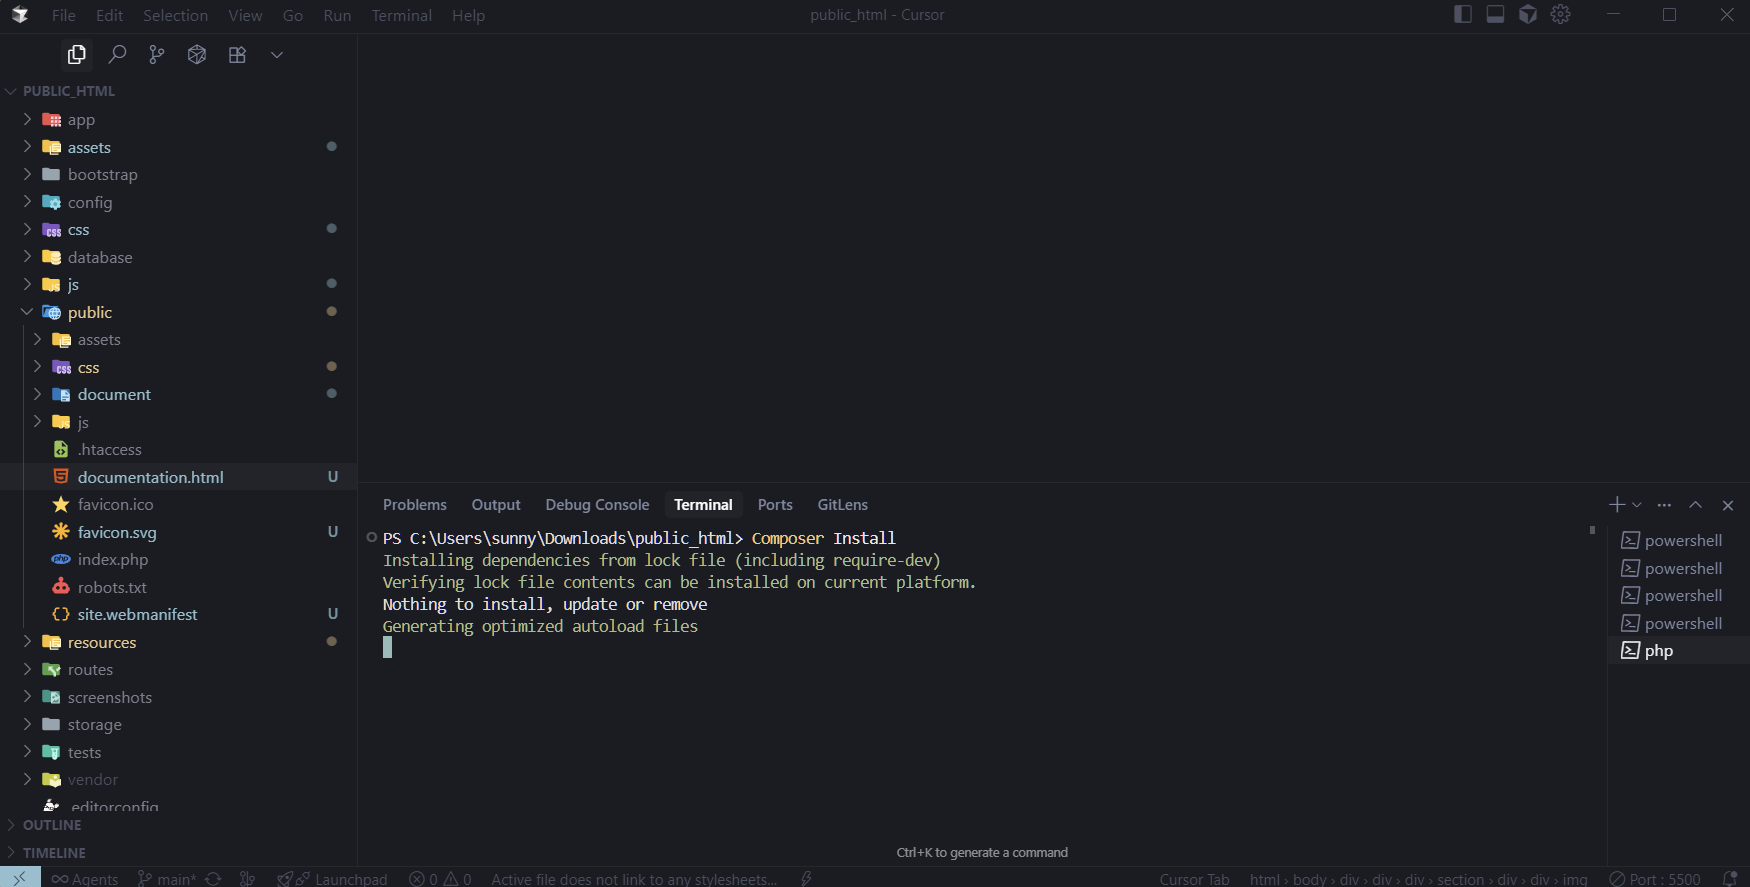1750x887 pixels.
Task: Open the File menu
Action: (64, 15)
